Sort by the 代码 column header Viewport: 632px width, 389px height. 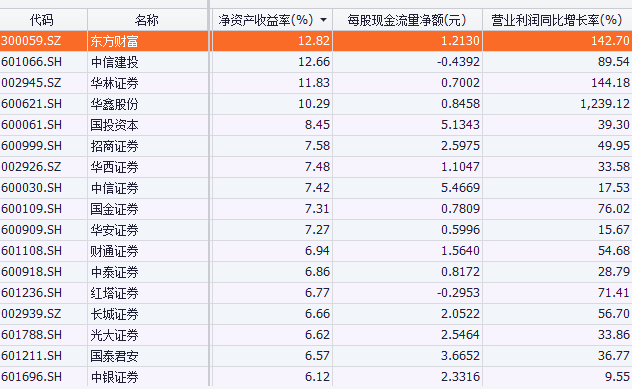pyautogui.click(x=43, y=20)
